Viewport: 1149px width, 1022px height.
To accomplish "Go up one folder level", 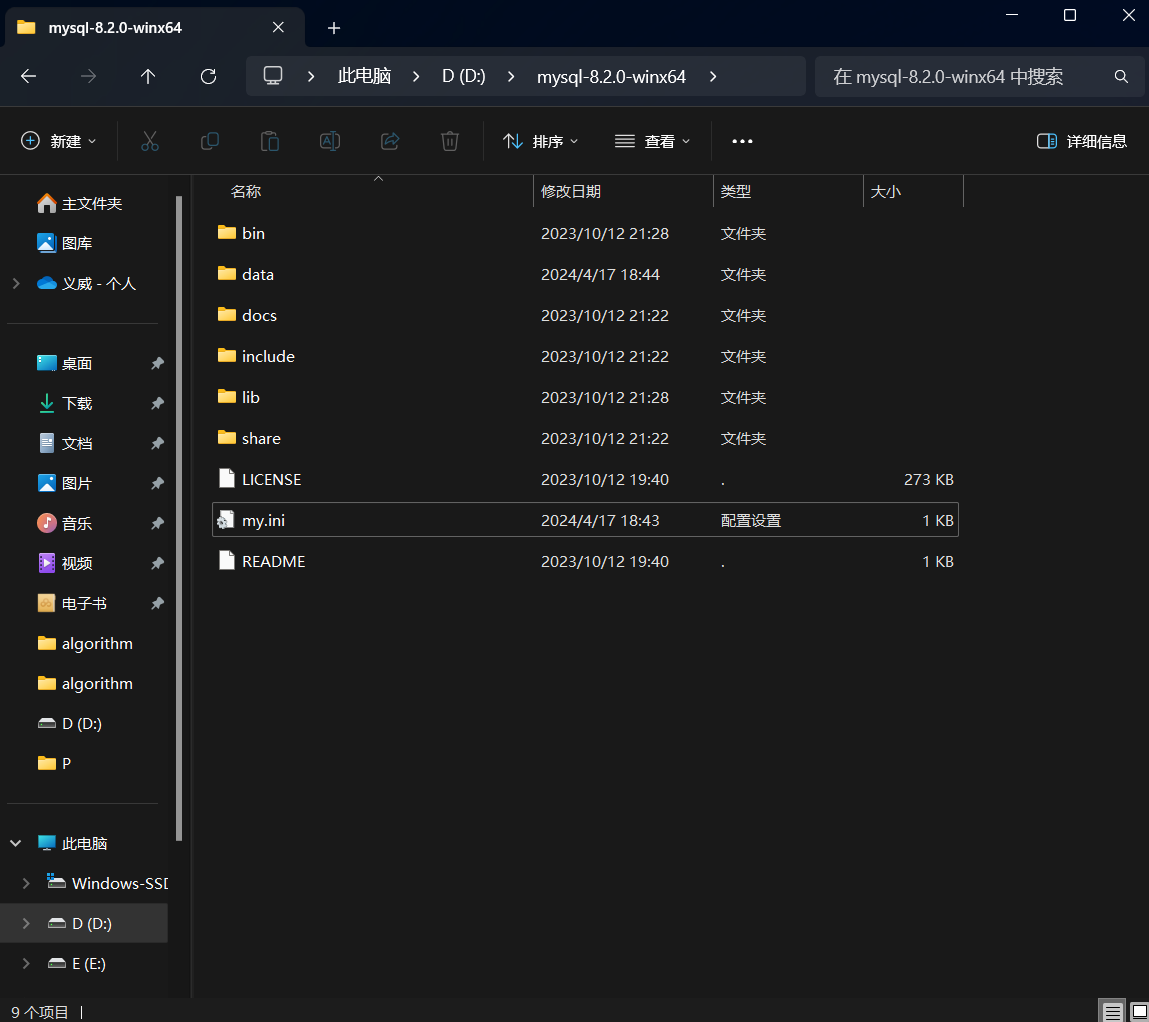I will click(148, 76).
